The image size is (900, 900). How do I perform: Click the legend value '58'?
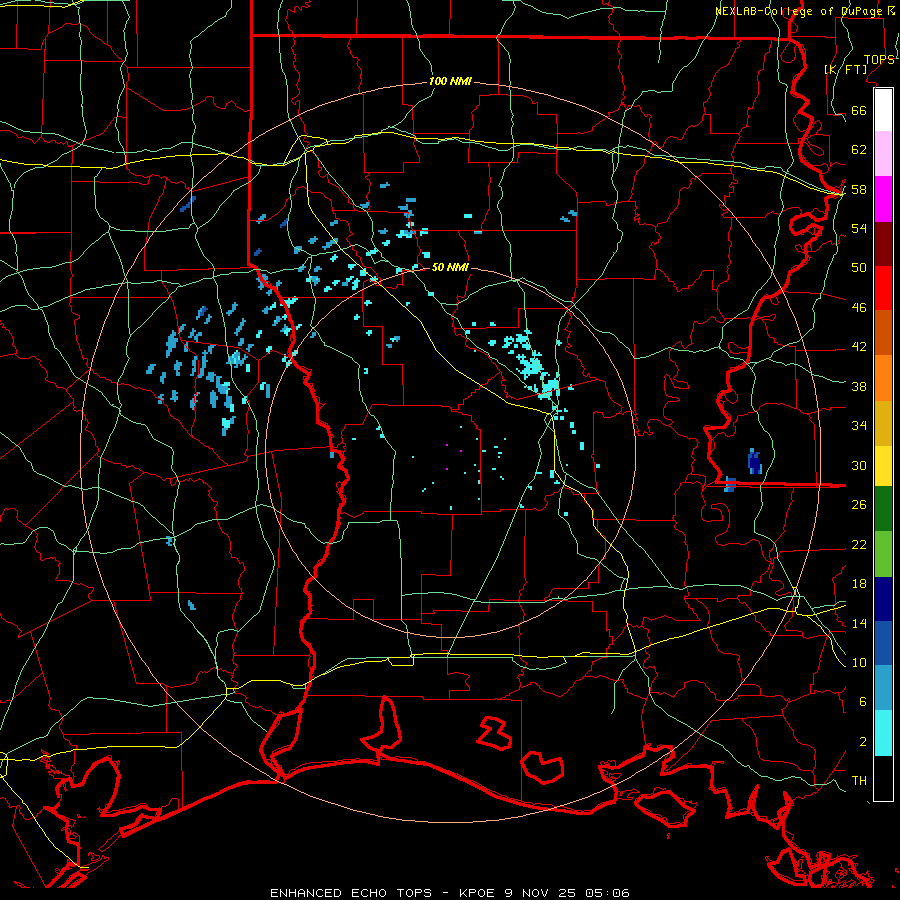pyautogui.click(x=859, y=189)
